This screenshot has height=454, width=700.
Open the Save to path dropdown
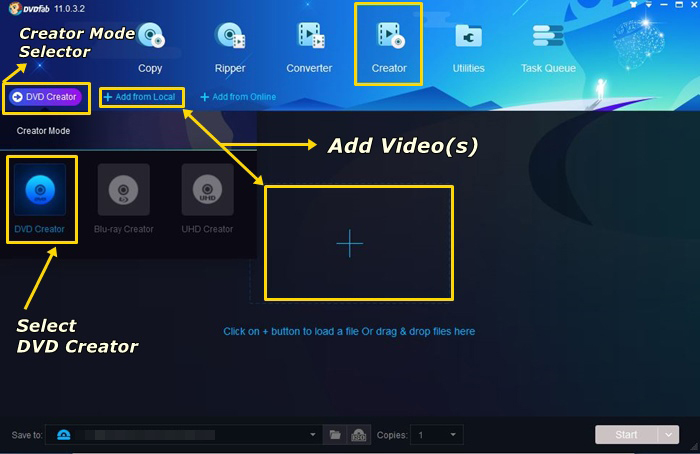[x=312, y=435]
